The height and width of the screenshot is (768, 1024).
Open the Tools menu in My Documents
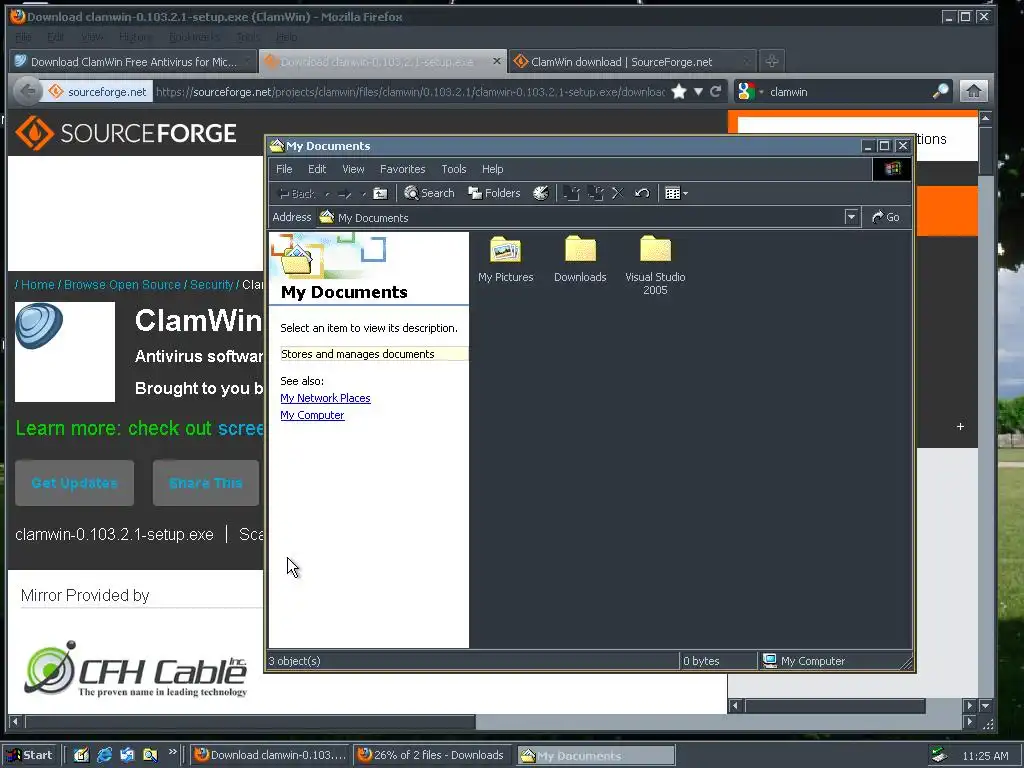tap(453, 169)
